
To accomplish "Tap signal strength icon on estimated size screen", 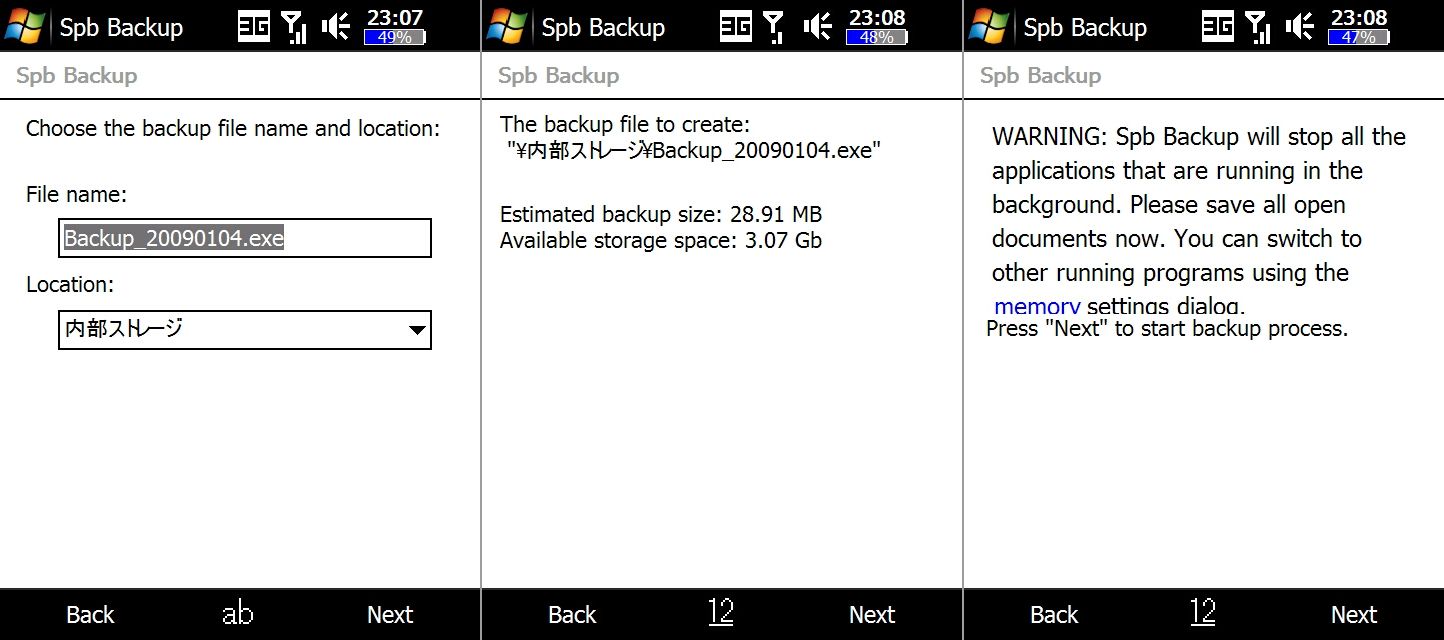I will tap(776, 27).
